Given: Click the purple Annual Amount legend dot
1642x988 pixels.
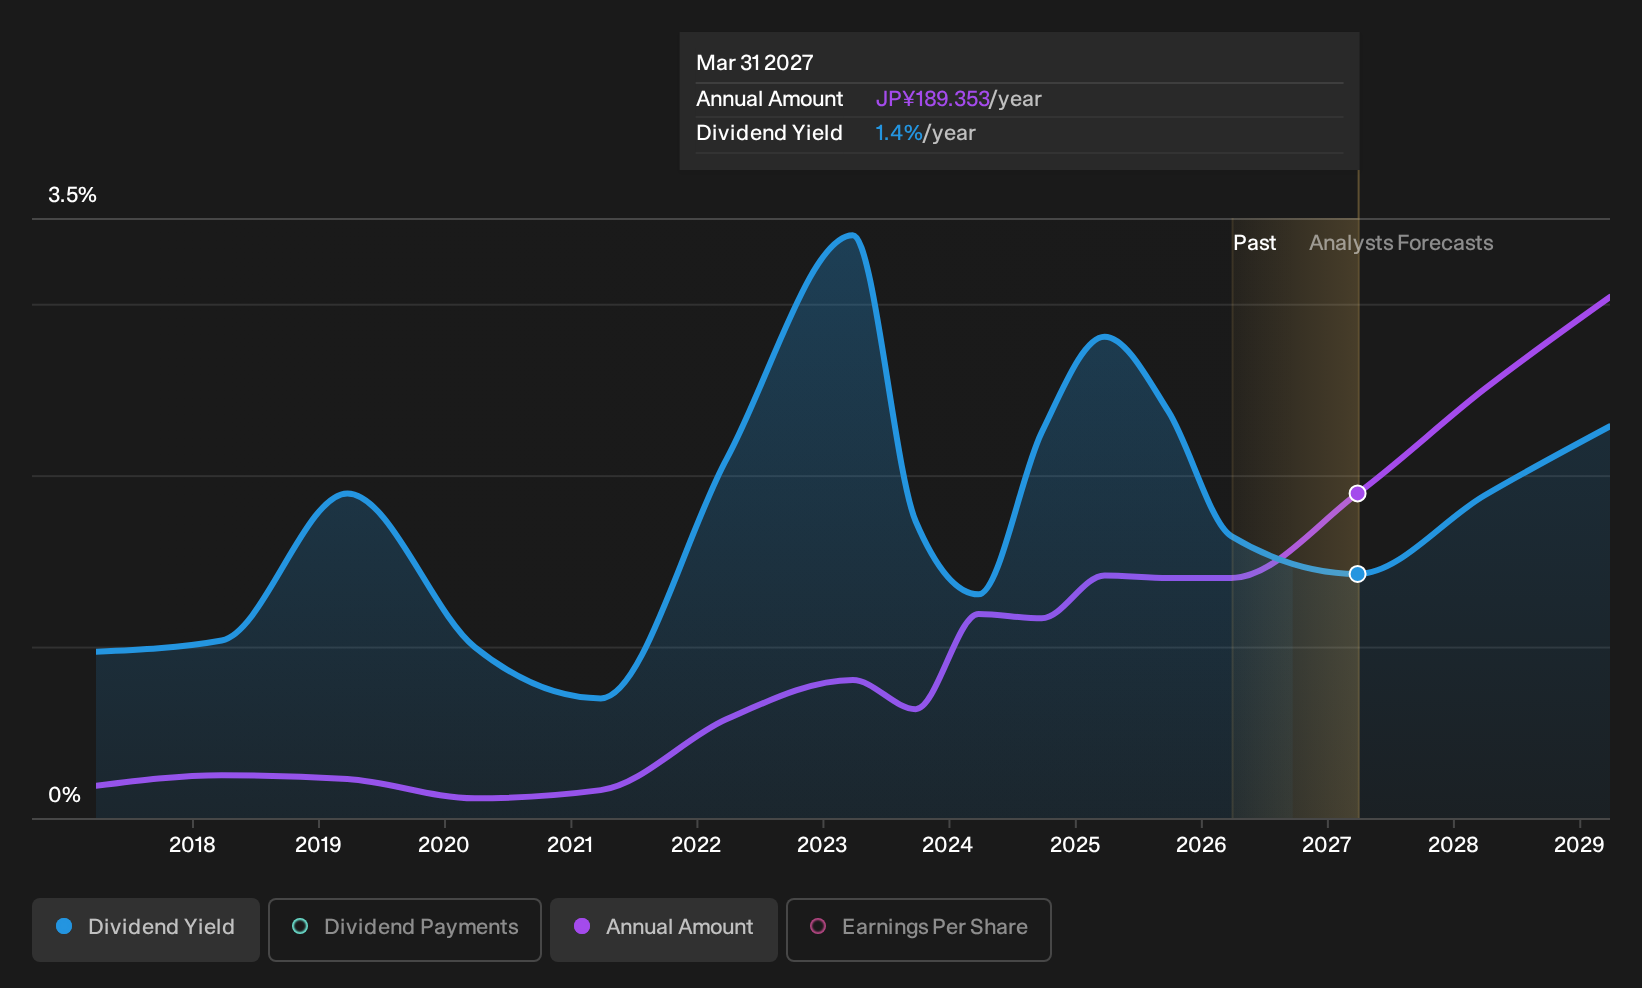Looking at the screenshot, I should [582, 927].
